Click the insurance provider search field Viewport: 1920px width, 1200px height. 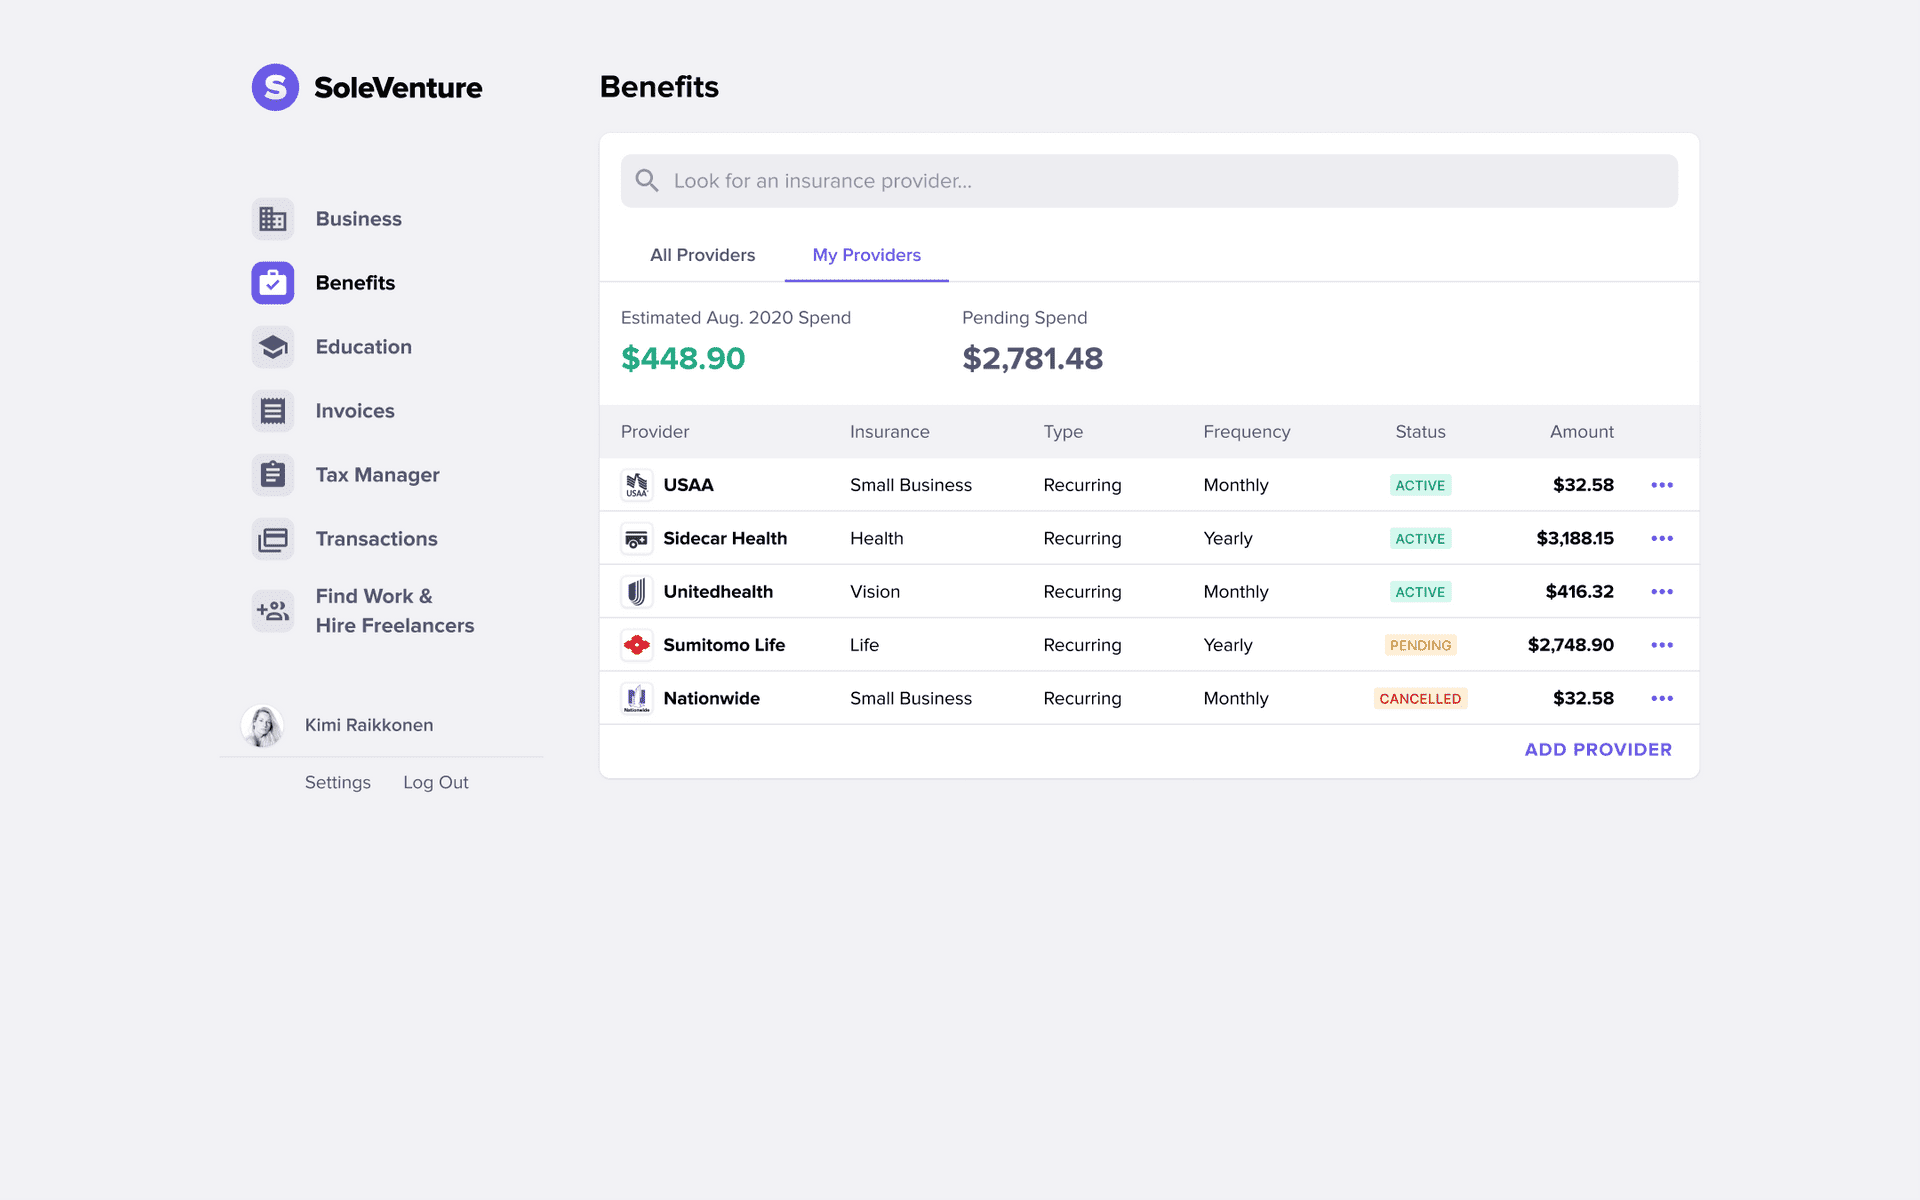1149,180
